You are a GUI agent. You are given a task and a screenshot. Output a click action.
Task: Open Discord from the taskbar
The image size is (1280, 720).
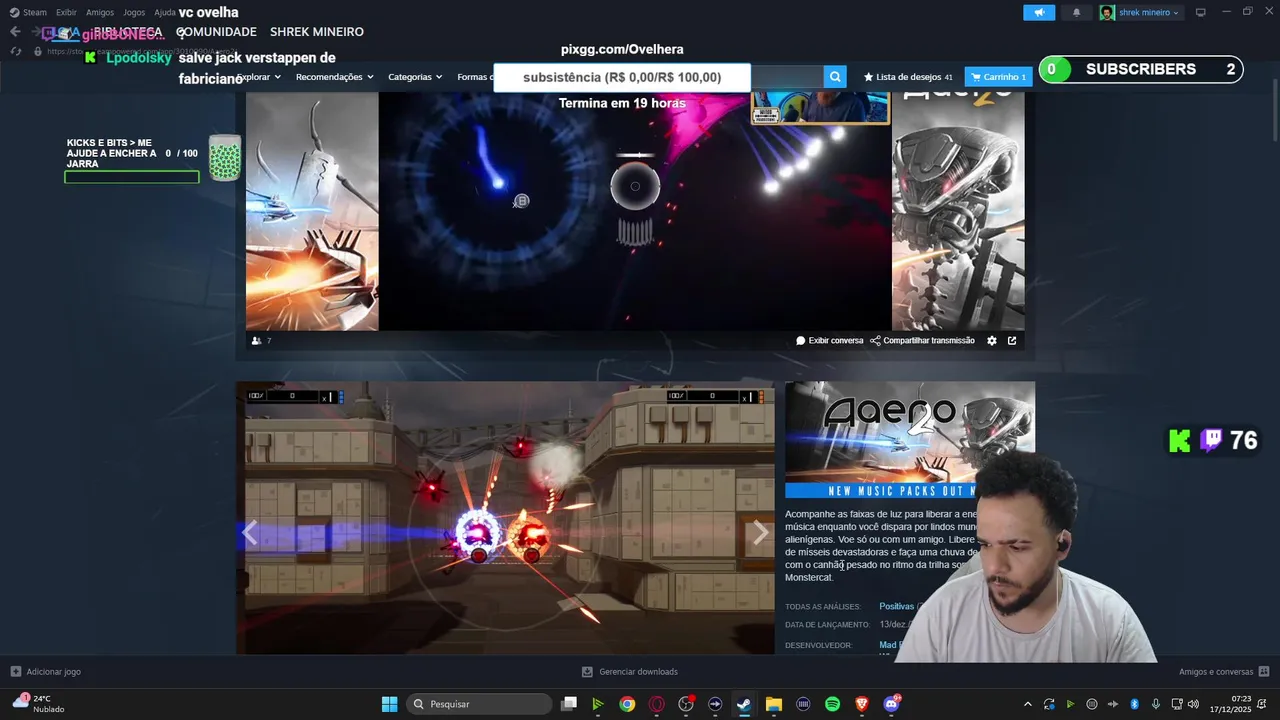point(891,704)
